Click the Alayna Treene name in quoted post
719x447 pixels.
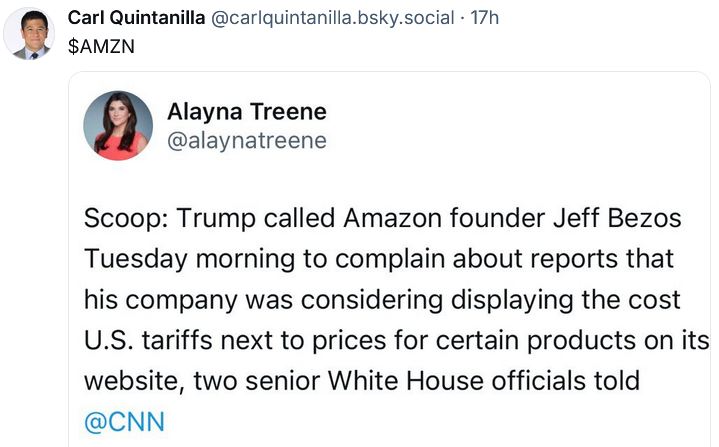point(247,111)
